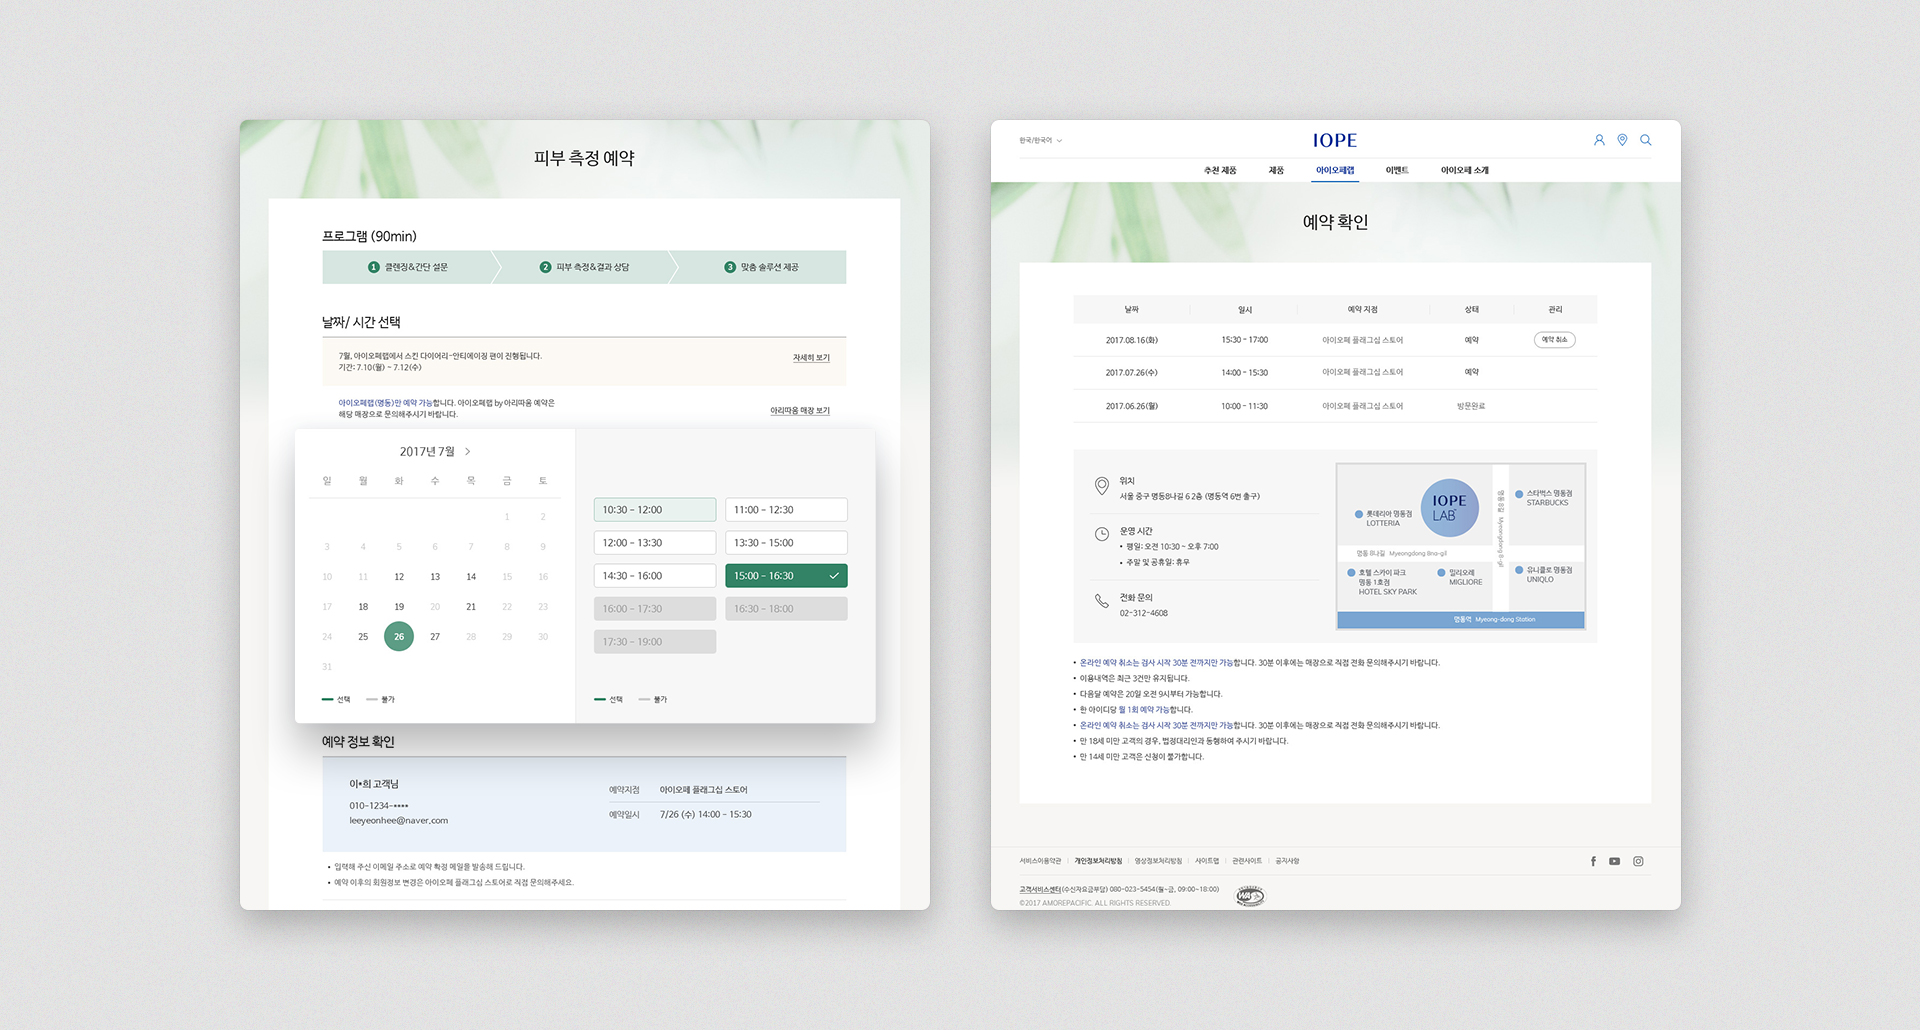Open the search magnifier icon in the header
1920x1030 pixels.
coord(1645,140)
